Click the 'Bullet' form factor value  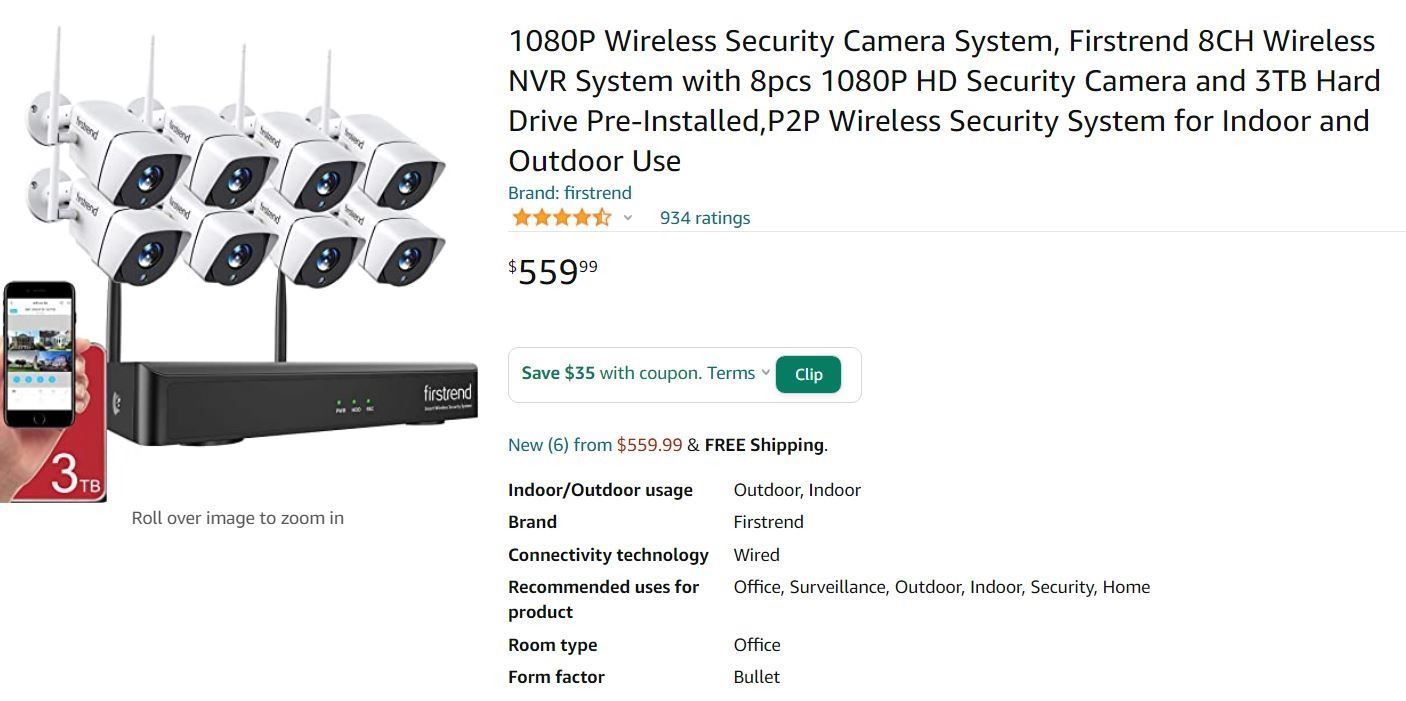[756, 677]
